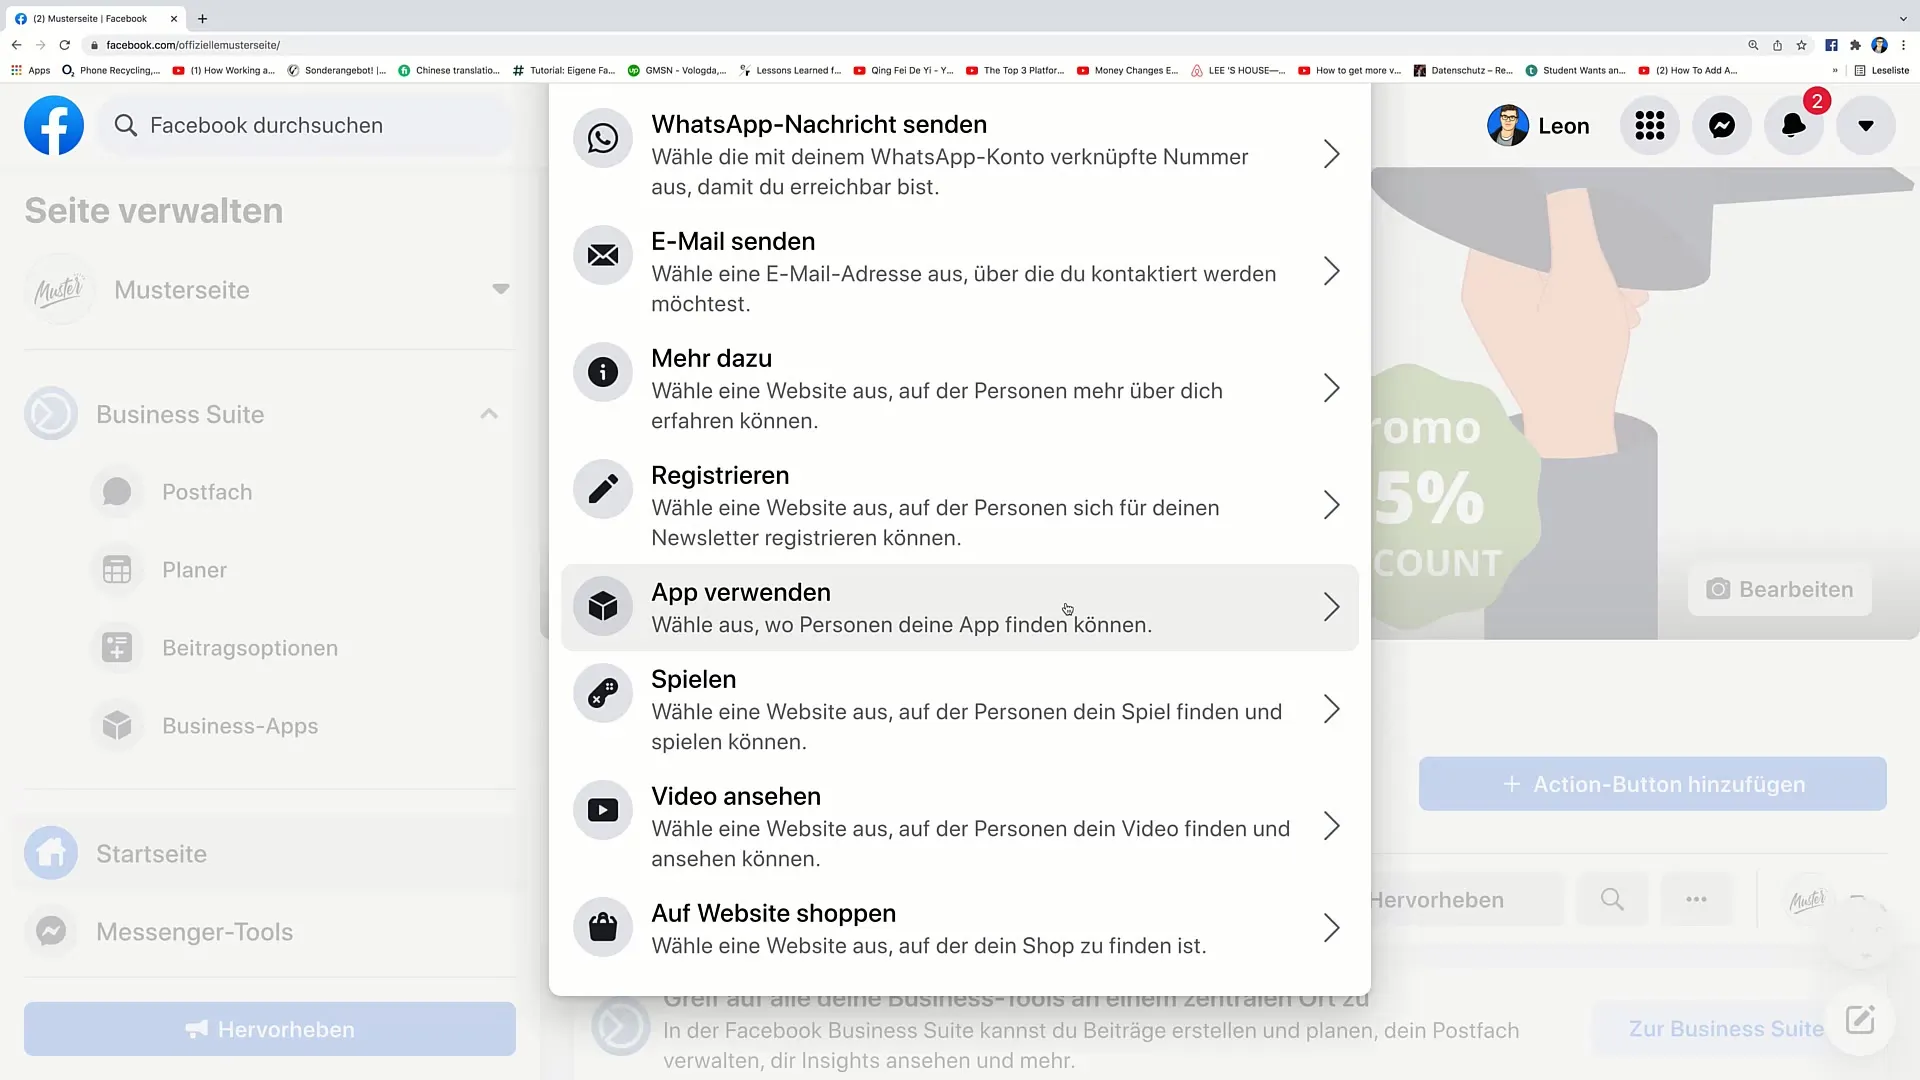Click the Postfach speech bubble icon
This screenshot has width=1920, height=1080.
(x=117, y=492)
